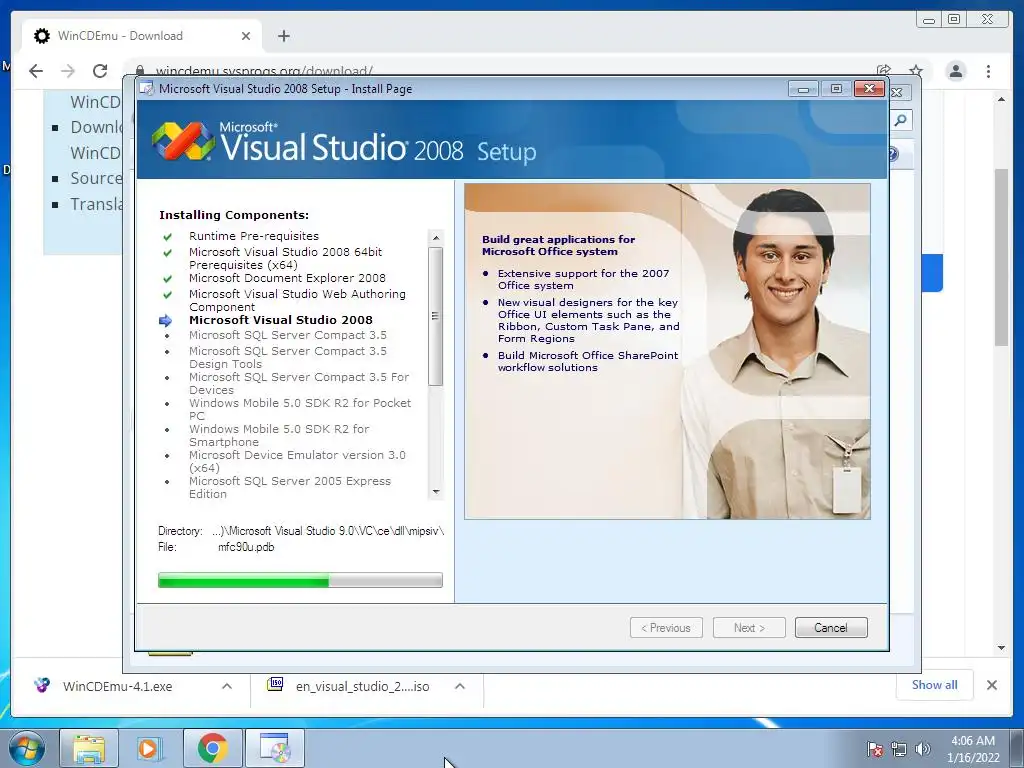
Task: Minimize the Visual Studio setup window
Action: click(803, 89)
